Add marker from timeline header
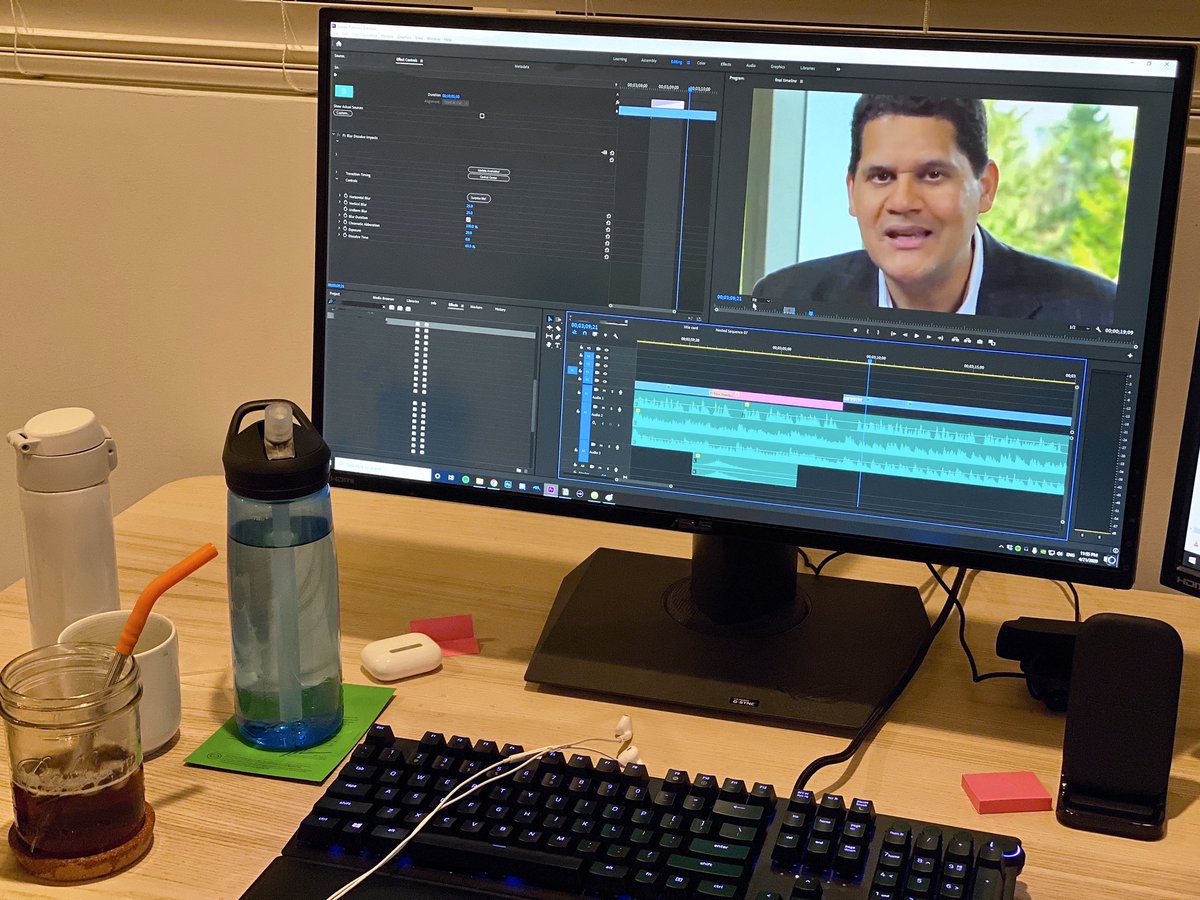This screenshot has height=900, width=1200. 606,335
